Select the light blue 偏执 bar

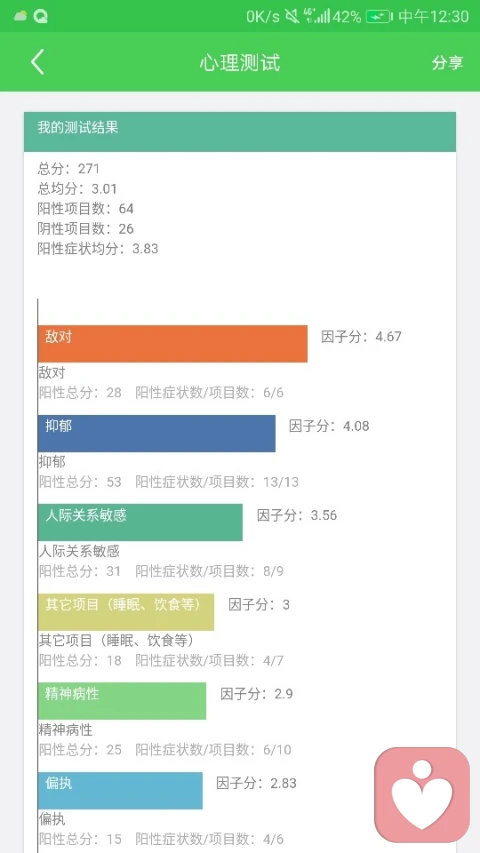[x=120, y=790]
